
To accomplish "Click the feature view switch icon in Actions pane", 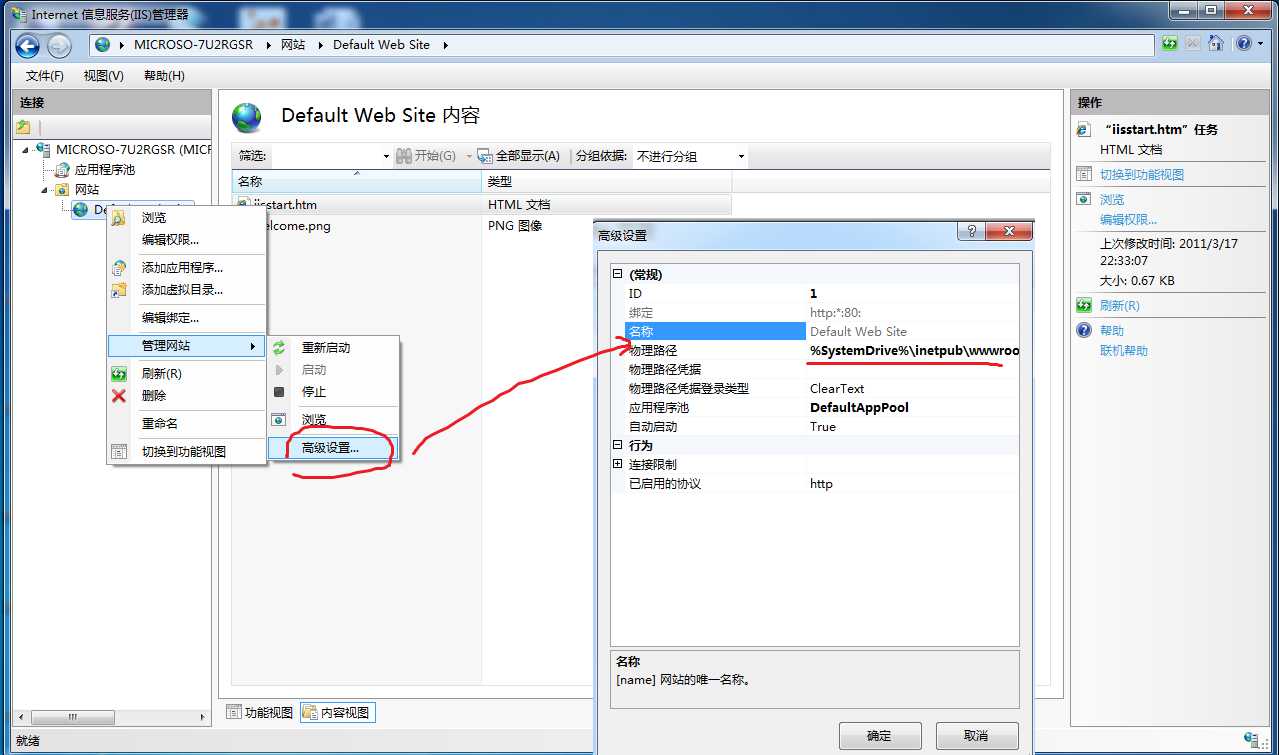I will click(1084, 174).
